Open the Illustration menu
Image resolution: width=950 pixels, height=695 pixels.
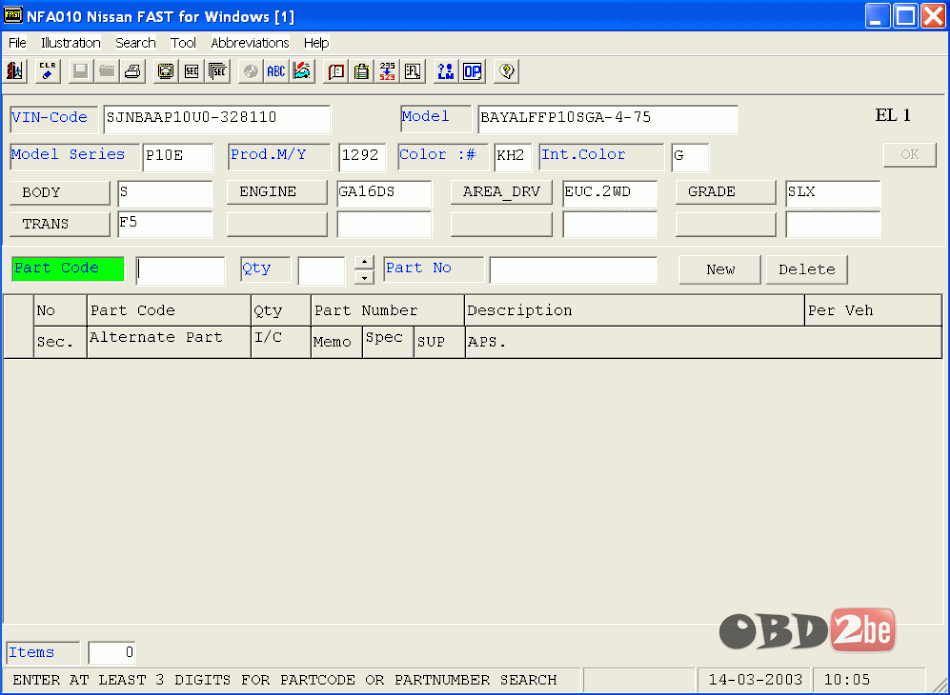(x=70, y=43)
